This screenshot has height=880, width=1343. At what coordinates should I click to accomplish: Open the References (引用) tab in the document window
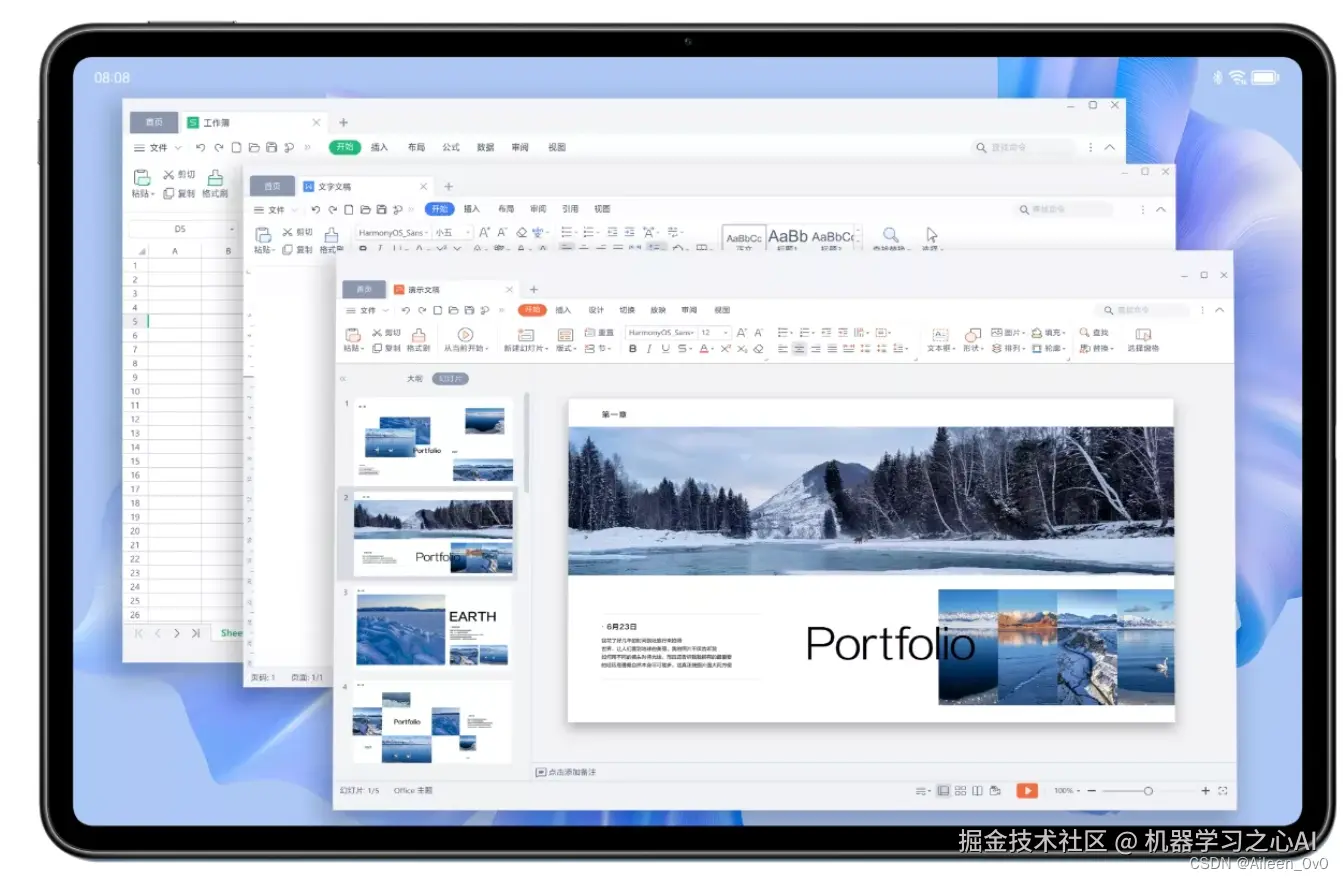(570, 209)
